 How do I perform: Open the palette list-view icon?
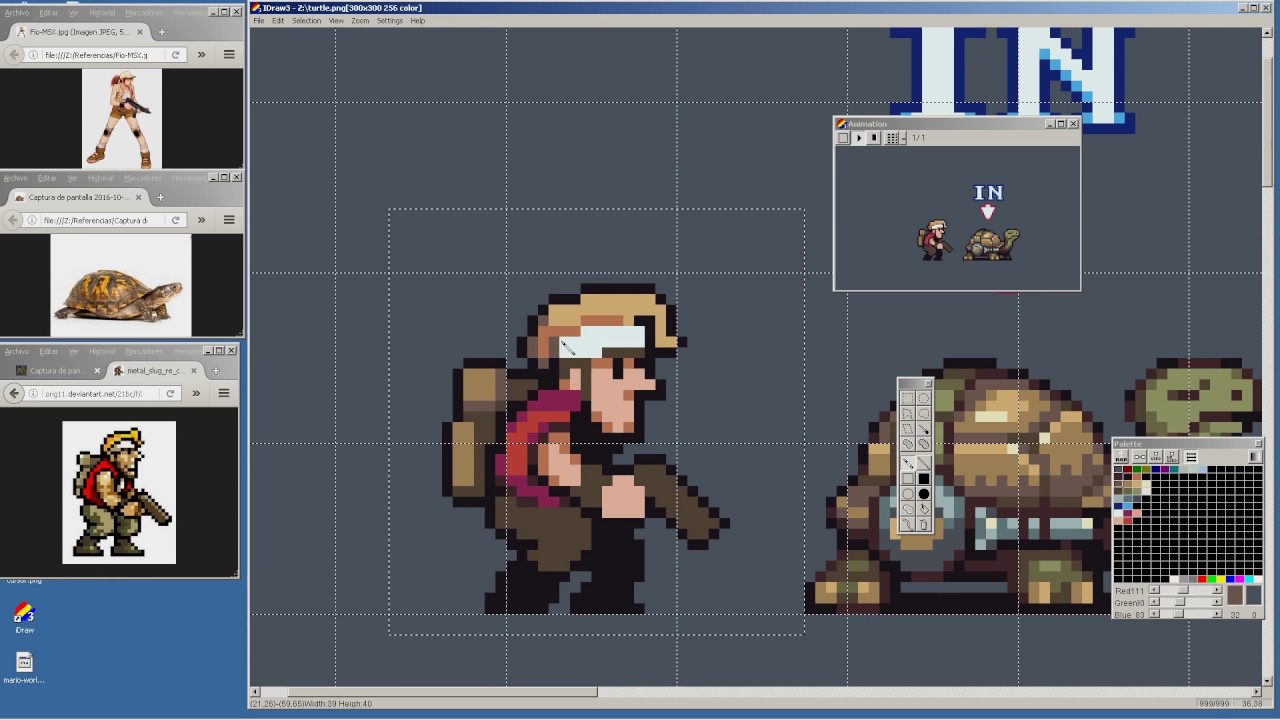pos(1190,457)
